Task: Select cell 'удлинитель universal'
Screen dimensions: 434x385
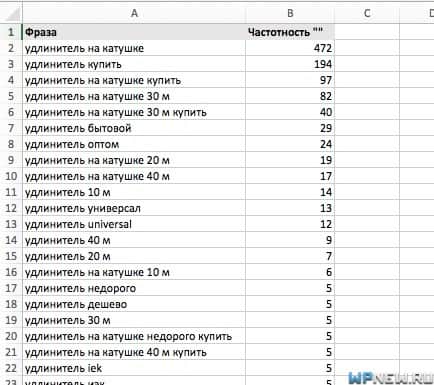Action: [x=134, y=224]
